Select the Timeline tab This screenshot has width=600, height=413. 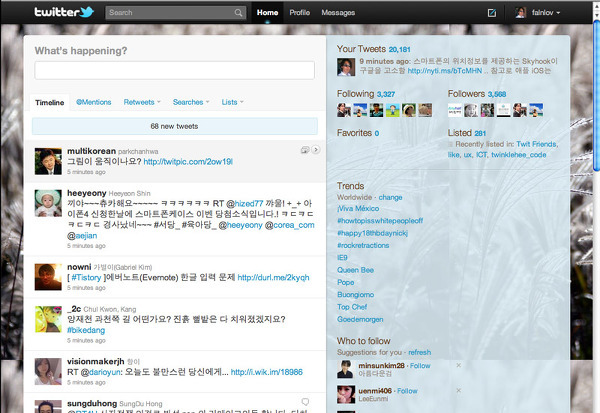[x=49, y=103]
